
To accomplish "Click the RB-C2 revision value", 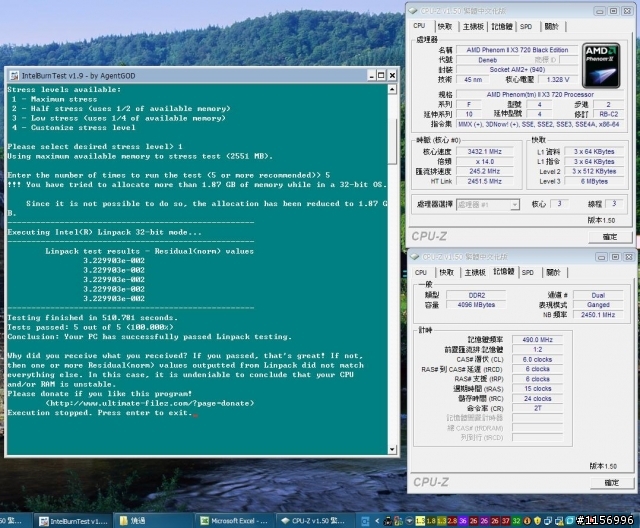I will point(609,114).
